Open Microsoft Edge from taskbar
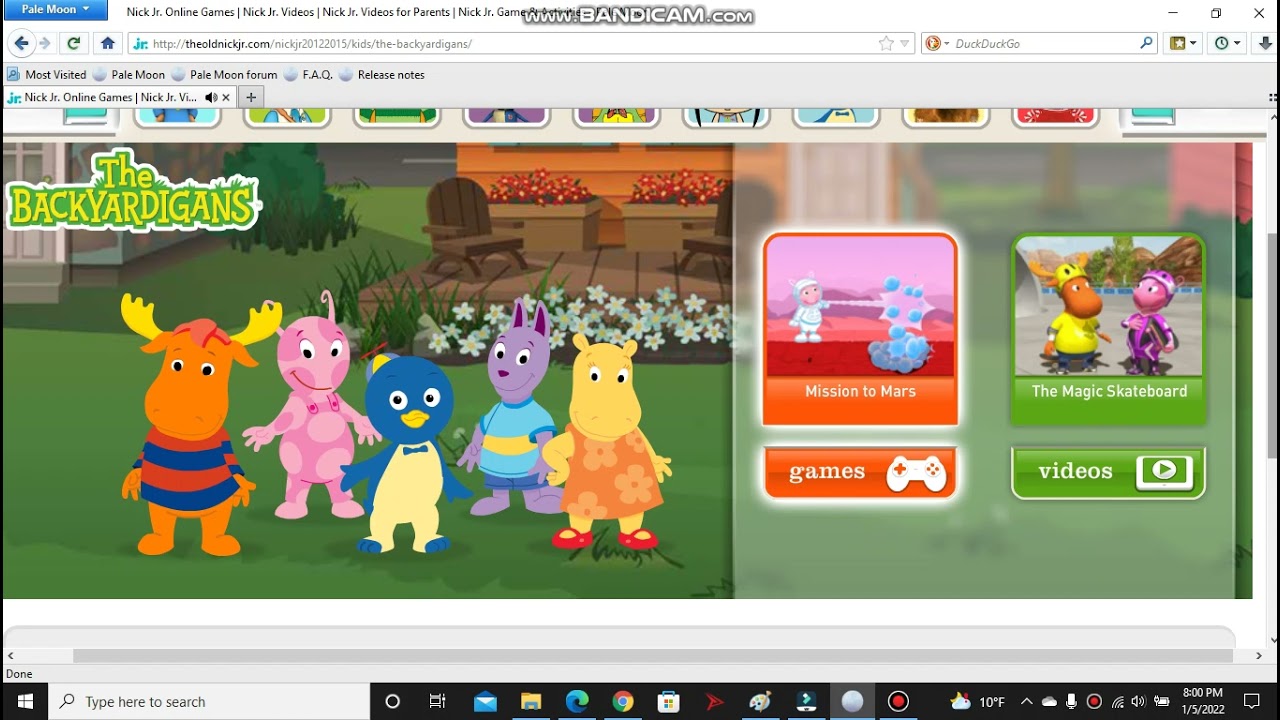Screen dimensions: 1280x720 (x=577, y=701)
